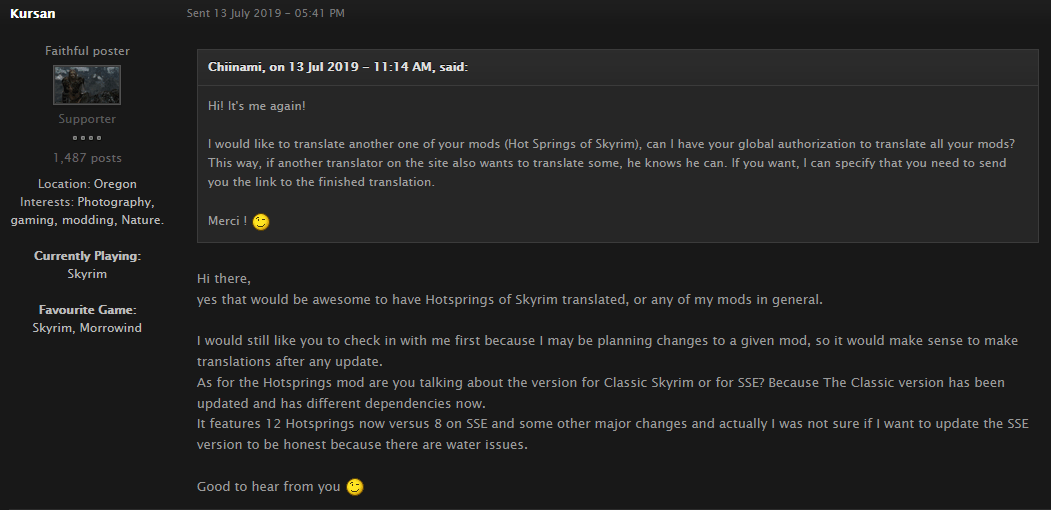Click the "Location: Oregon" profile field
This screenshot has height=510, width=1051.
tap(87, 184)
